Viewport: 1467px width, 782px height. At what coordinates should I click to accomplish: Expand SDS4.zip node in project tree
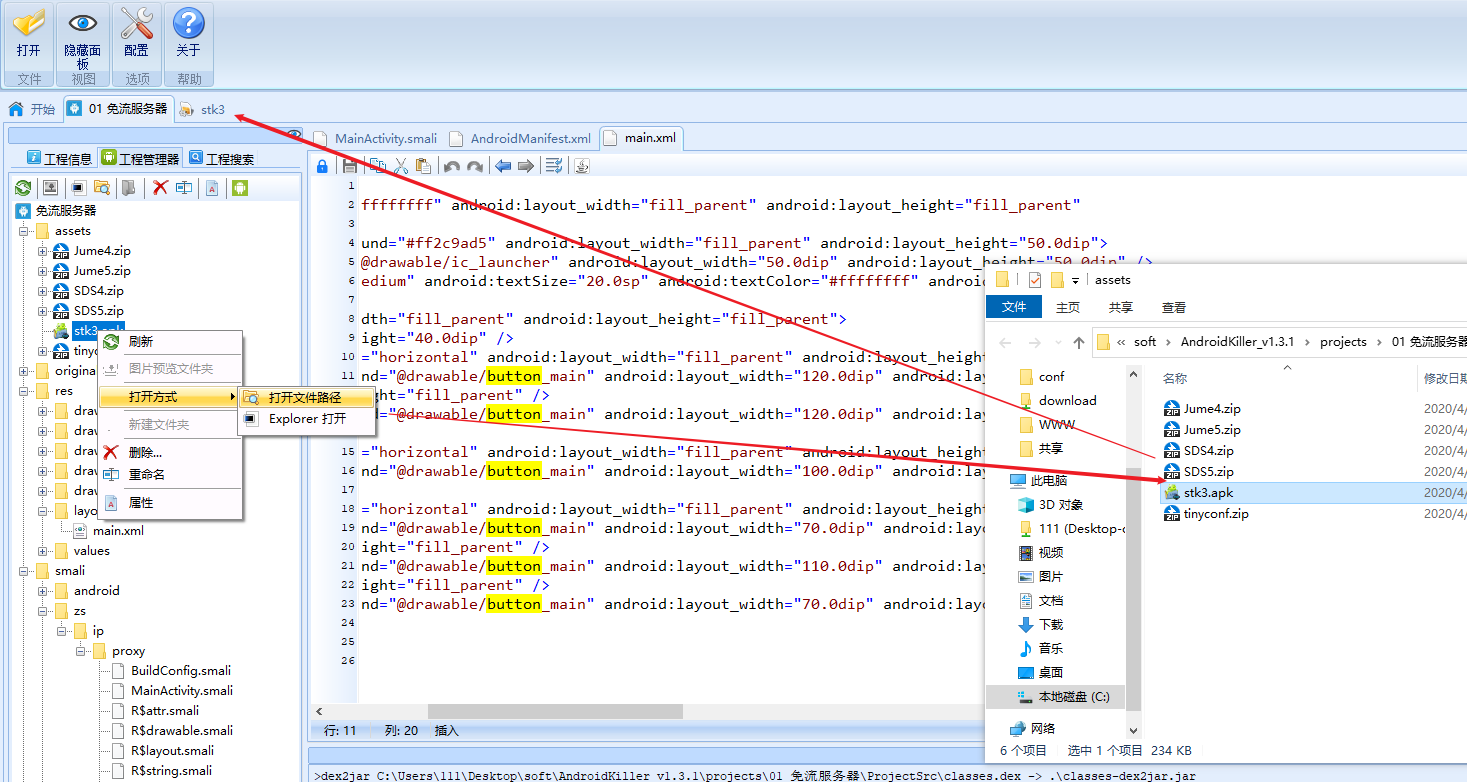pos(43,291)
